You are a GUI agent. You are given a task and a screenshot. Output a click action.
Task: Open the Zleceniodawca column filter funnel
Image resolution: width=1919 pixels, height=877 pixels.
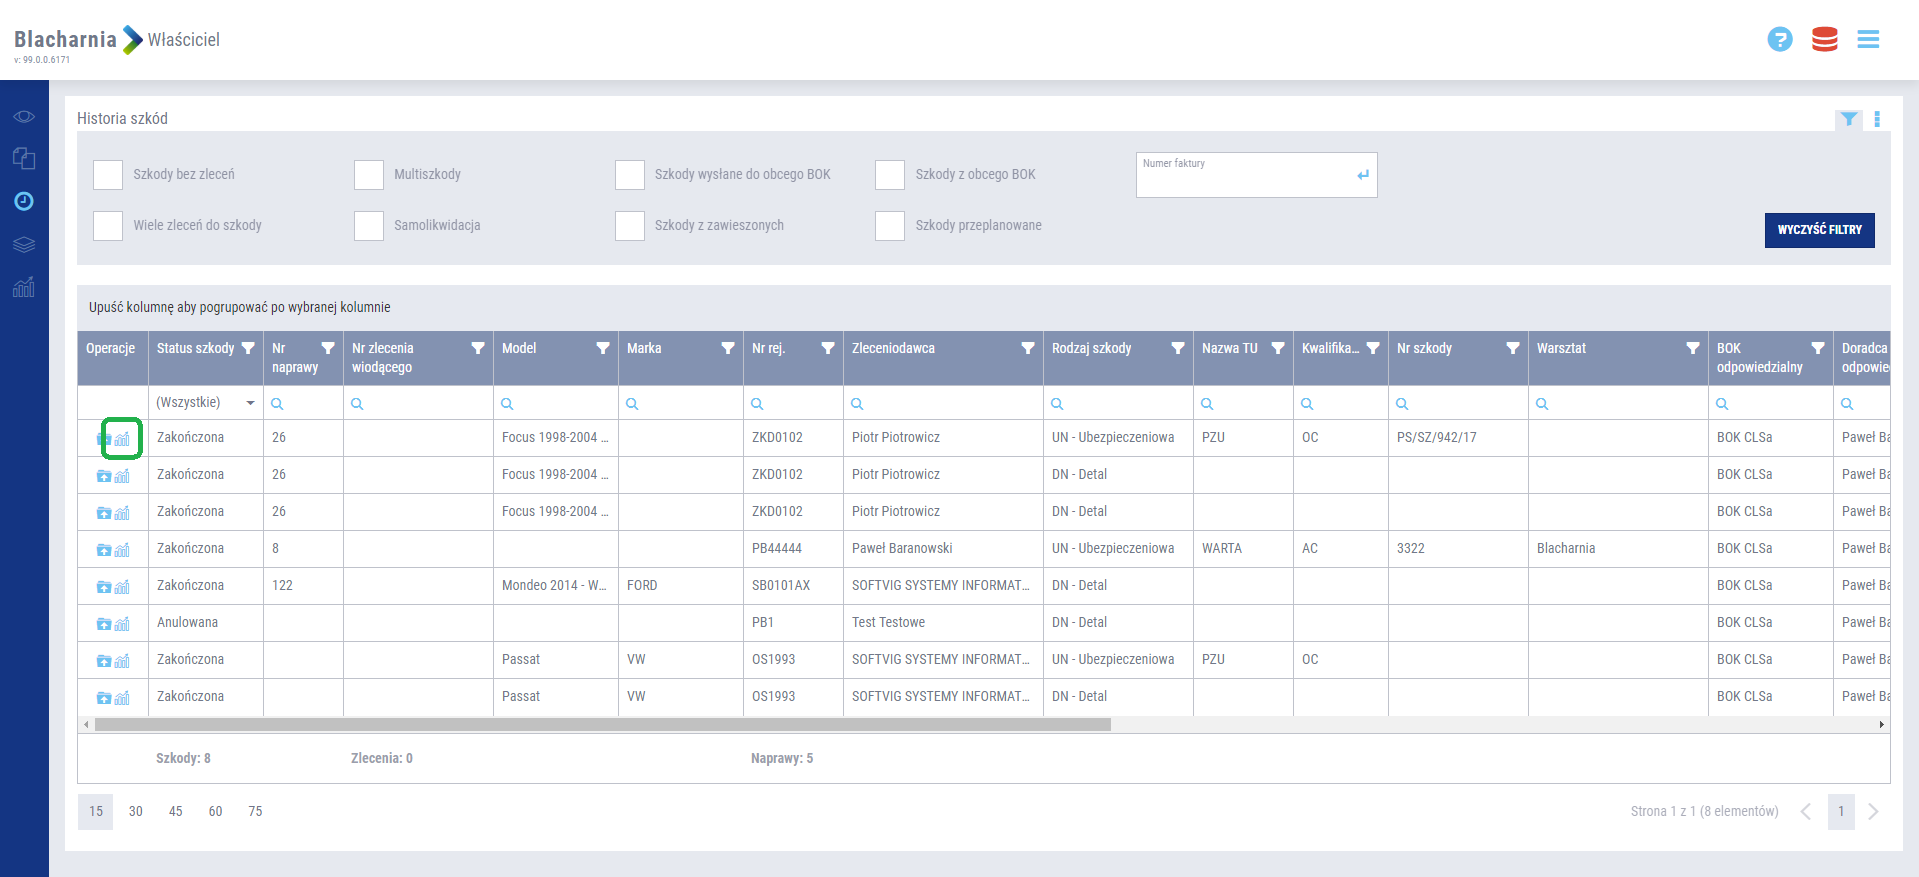1027,348
